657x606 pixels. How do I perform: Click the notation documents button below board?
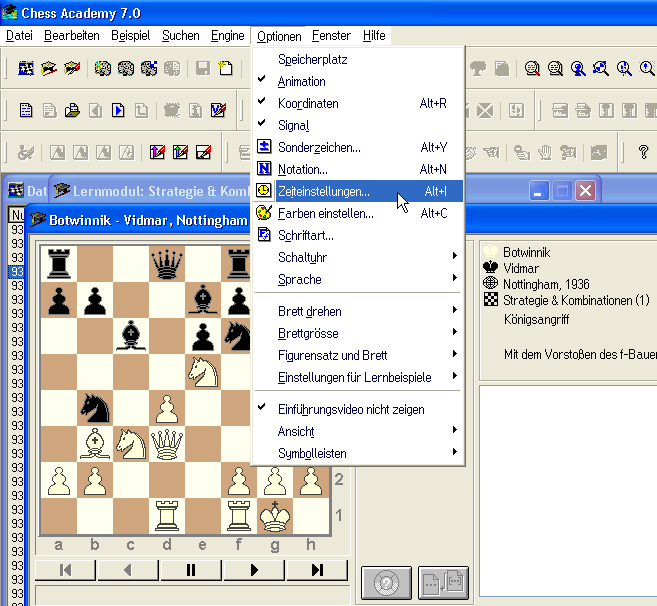click(x=443, y=583)
